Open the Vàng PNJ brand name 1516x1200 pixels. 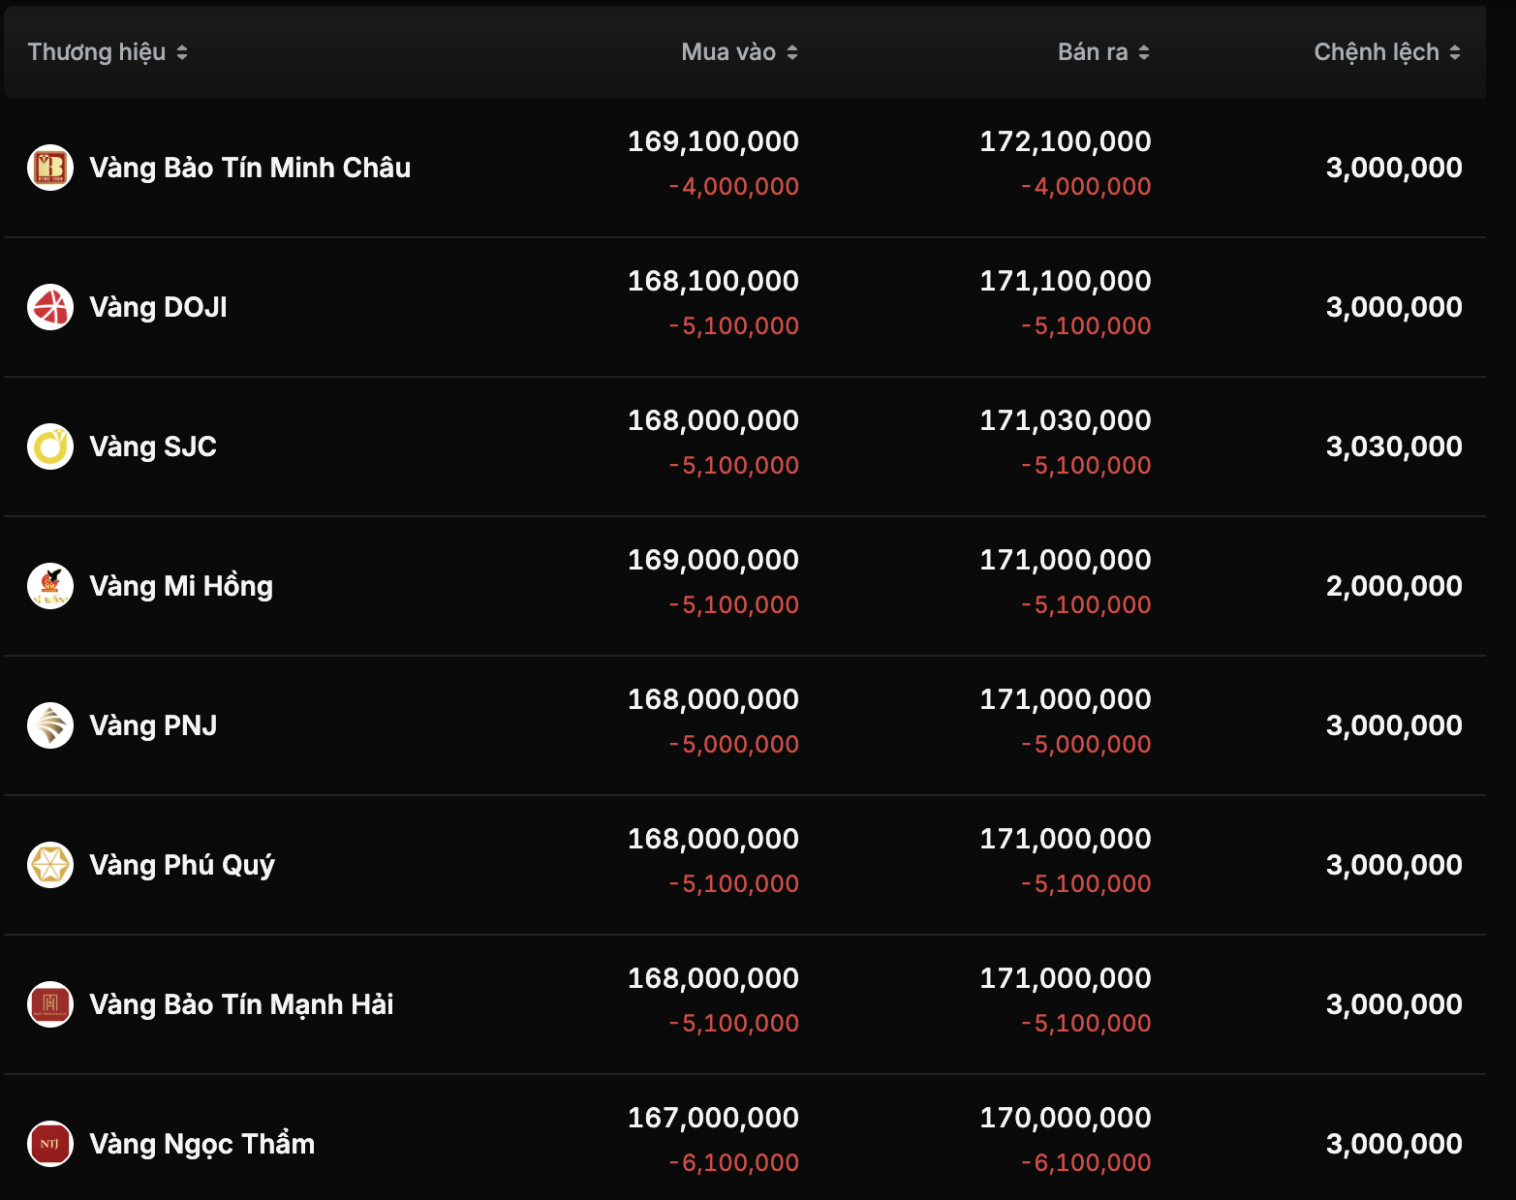coord(153,725)
